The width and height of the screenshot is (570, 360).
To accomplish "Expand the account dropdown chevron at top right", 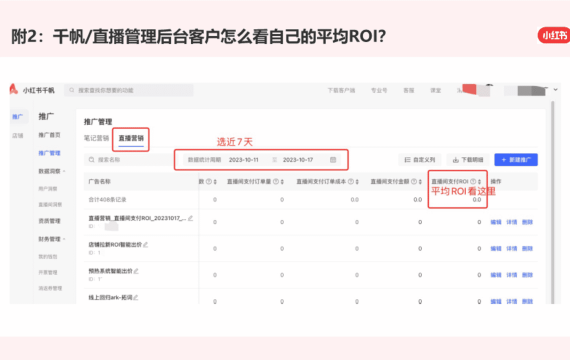I will [555, 89].
